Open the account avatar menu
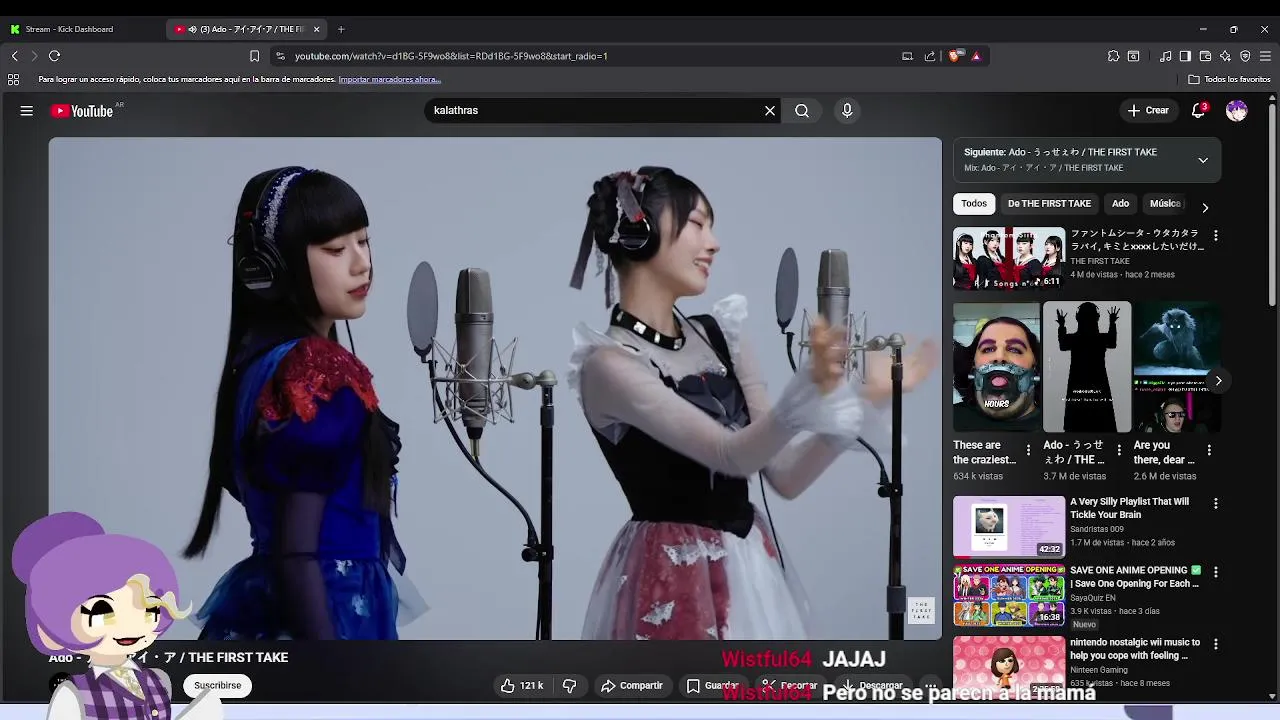This screenshot has width=1280, height=720. point(1237,111)
